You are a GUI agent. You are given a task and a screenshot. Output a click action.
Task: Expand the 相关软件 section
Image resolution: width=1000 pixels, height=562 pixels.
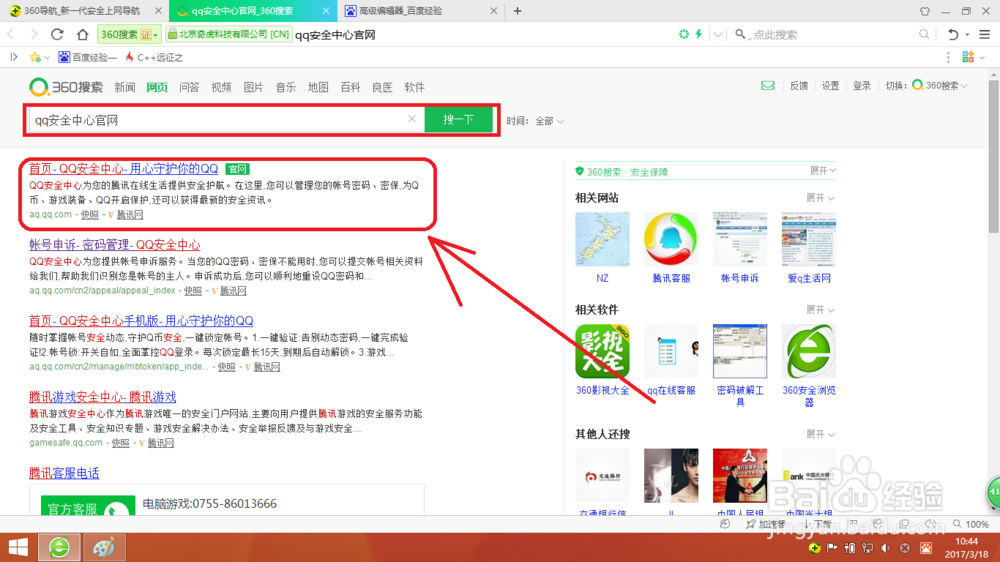tap(820, 309)
